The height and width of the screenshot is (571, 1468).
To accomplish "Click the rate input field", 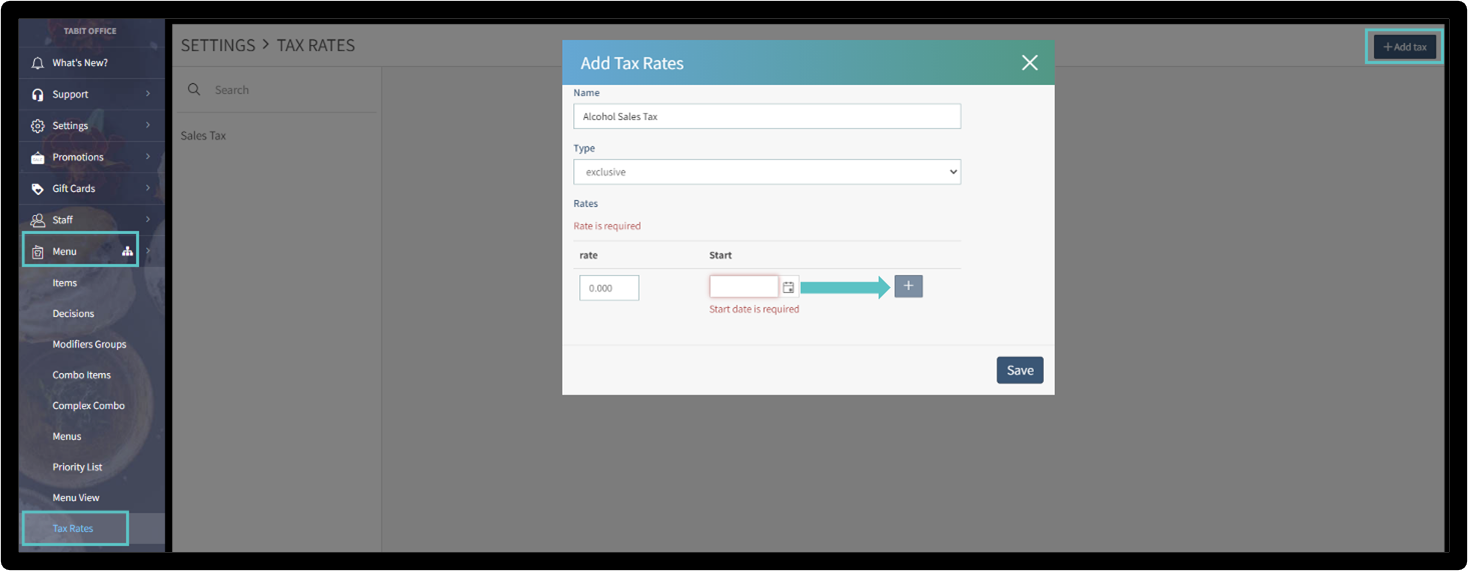I will tap(609, 288).
